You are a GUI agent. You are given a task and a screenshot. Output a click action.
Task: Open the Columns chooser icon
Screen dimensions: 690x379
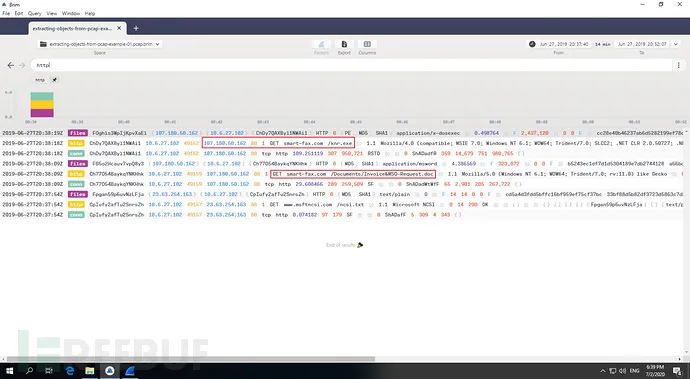click(x=367, y=44)
